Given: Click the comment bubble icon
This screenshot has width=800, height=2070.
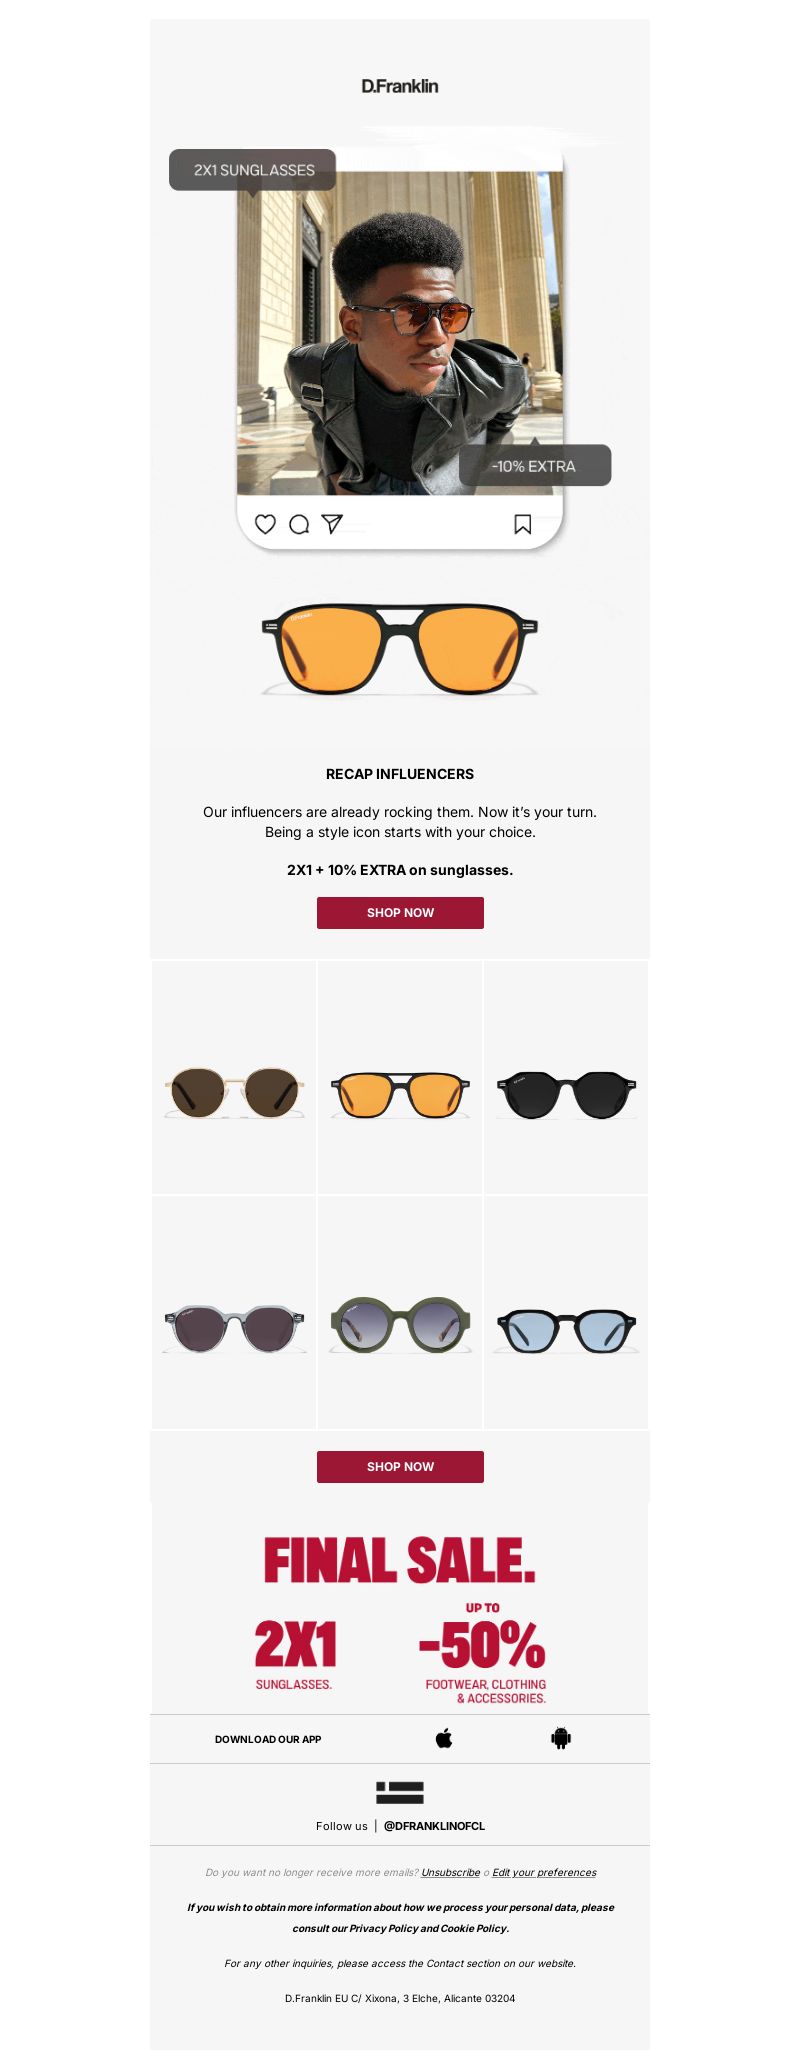Looking at the screenshot, I should [x=299, y=524].
